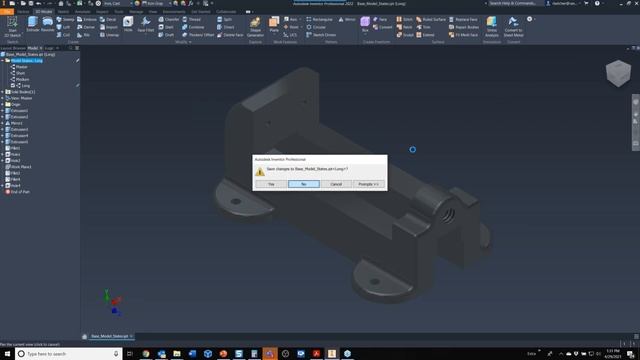
Task: Switch to the Collaborate ribbon tab
Action: 226,11
